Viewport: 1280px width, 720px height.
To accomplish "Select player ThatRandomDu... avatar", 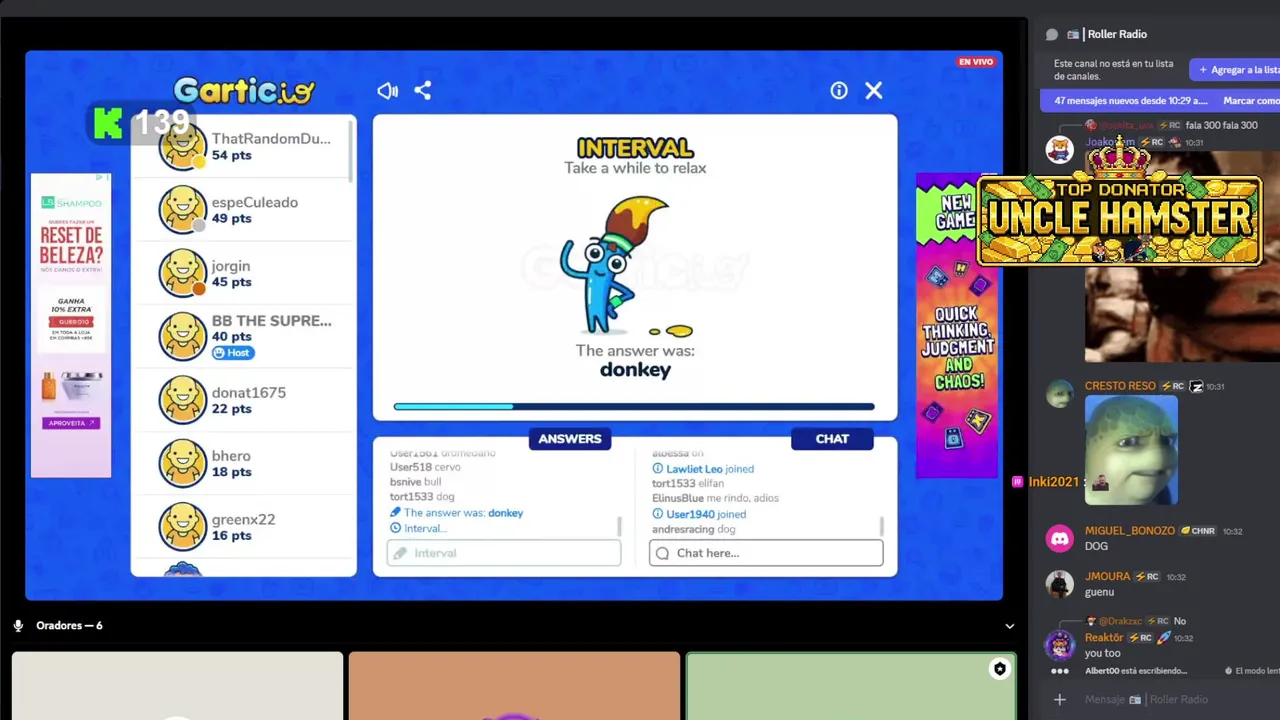I will [183, 147].
